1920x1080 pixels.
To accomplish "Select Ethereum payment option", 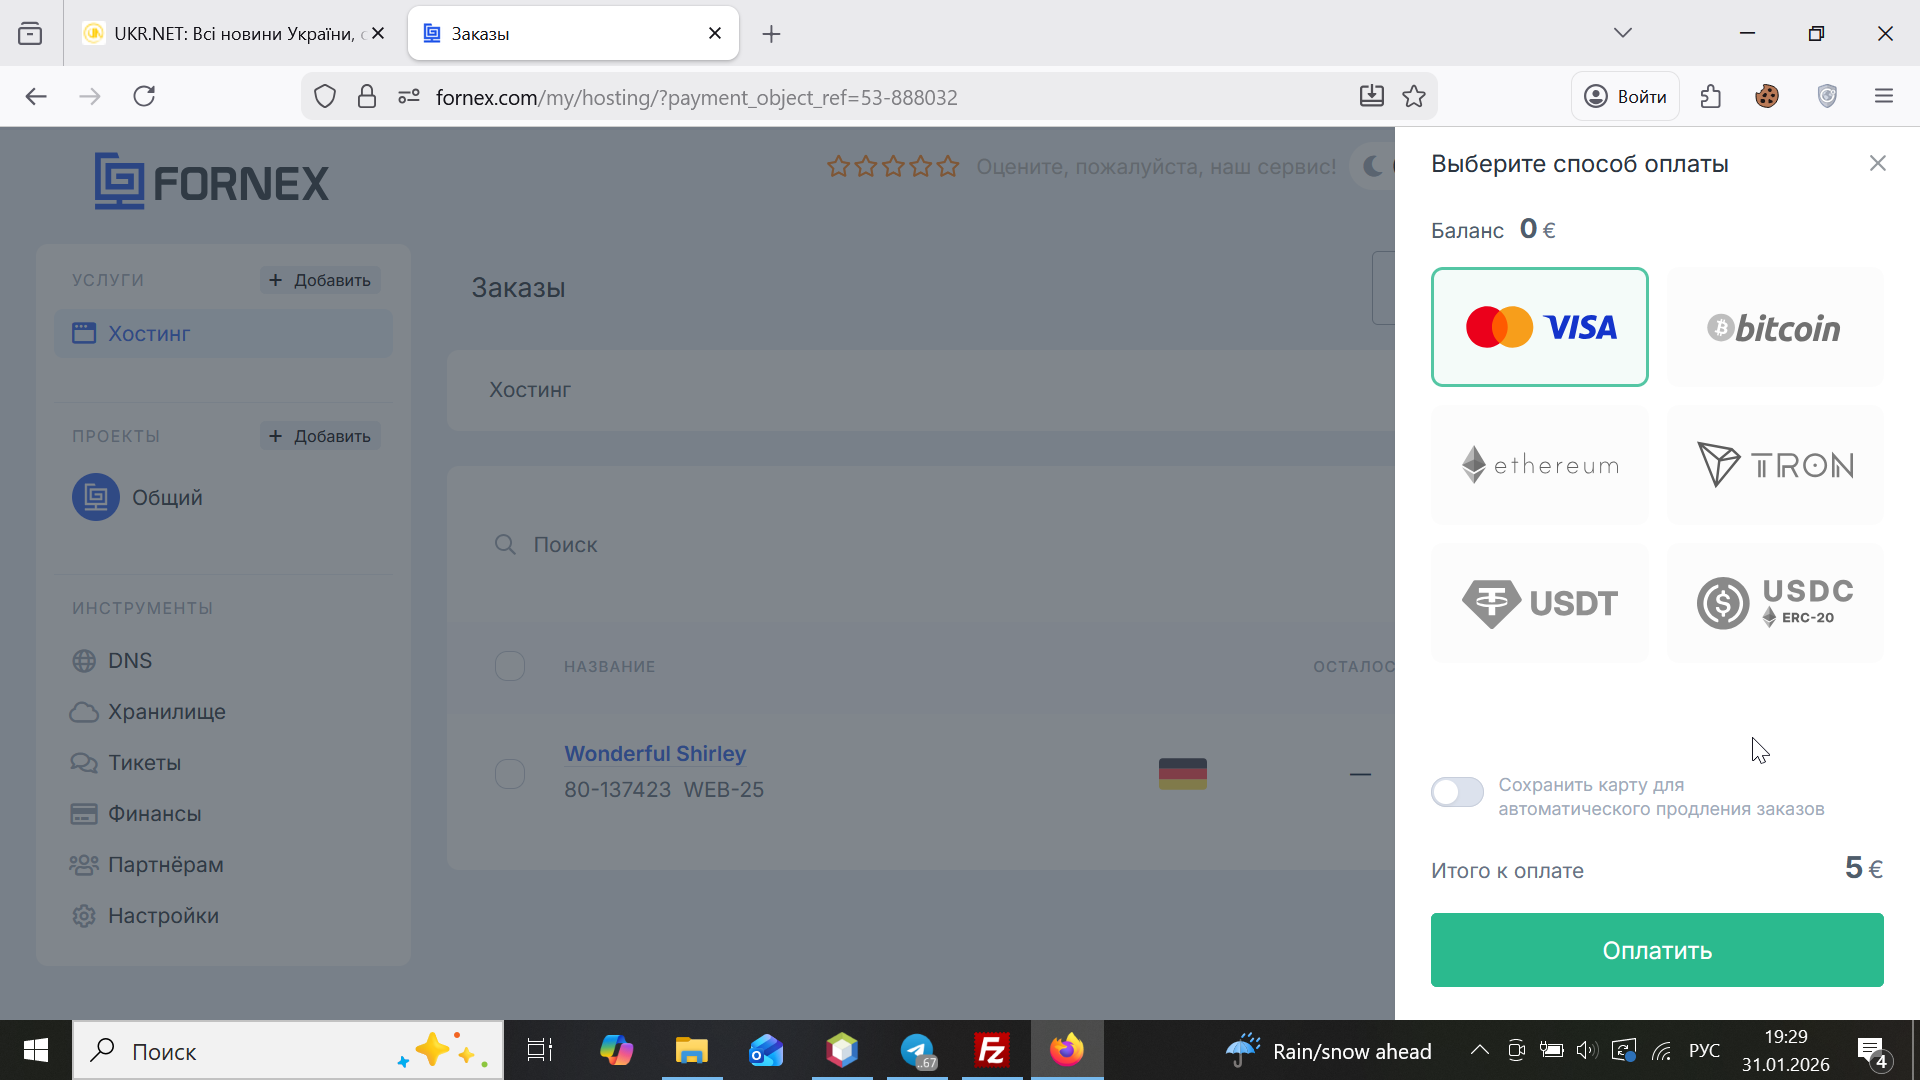I will [x=1539, y=465].
